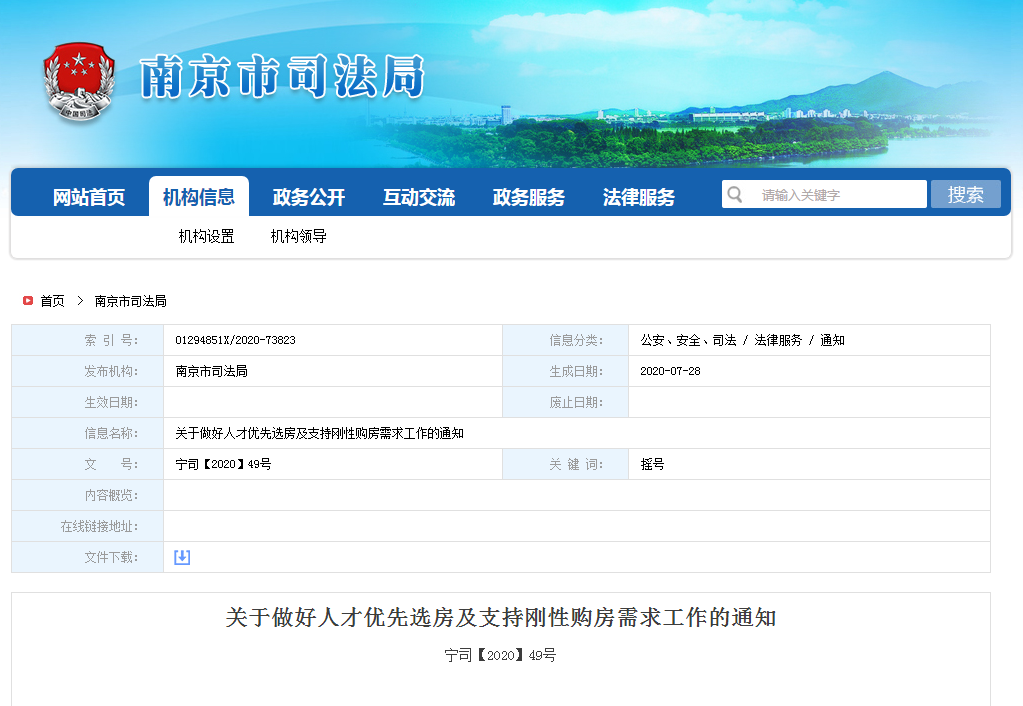Viewport: 1023px width, 706px height.
Task: Focus the keyword search input field
Action: tap(838, 195)
